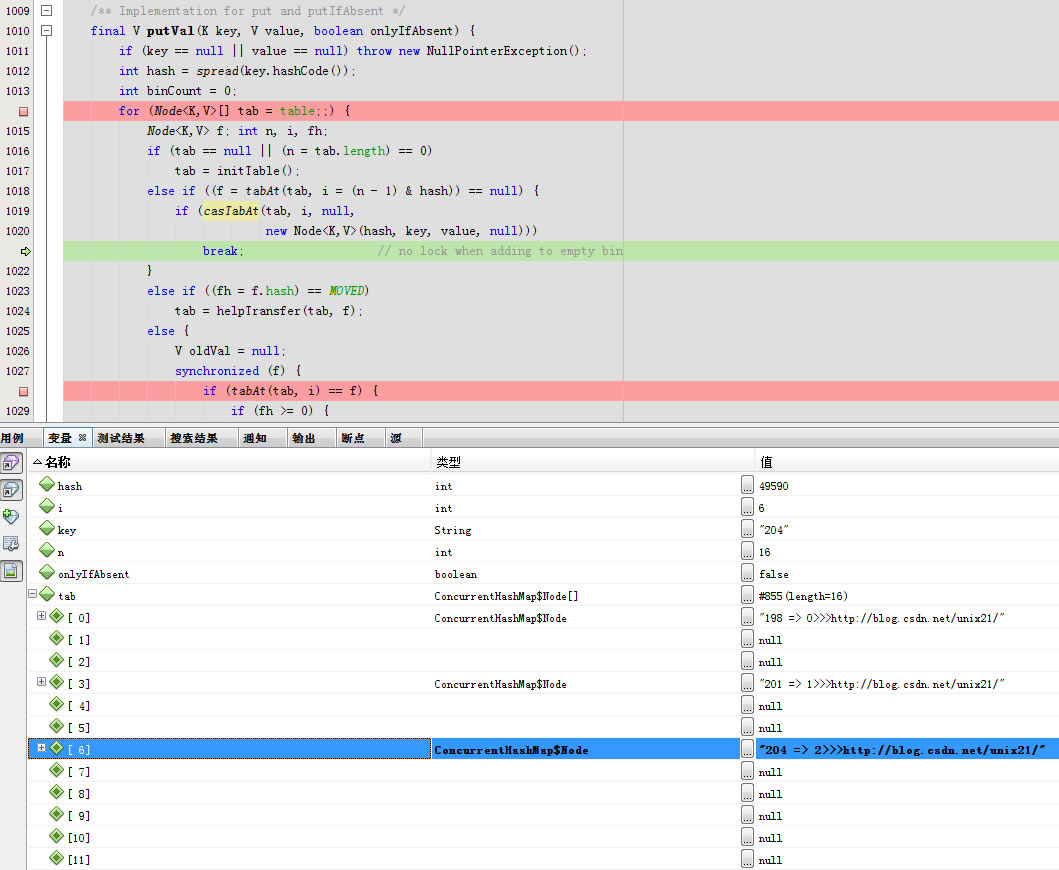Toggle breakpoint marker on 'if (tabAt(tab, i) == f)' line
The height and width of the screenshot is (870, 1059).
pyautogui.click(x=24, y=391)
